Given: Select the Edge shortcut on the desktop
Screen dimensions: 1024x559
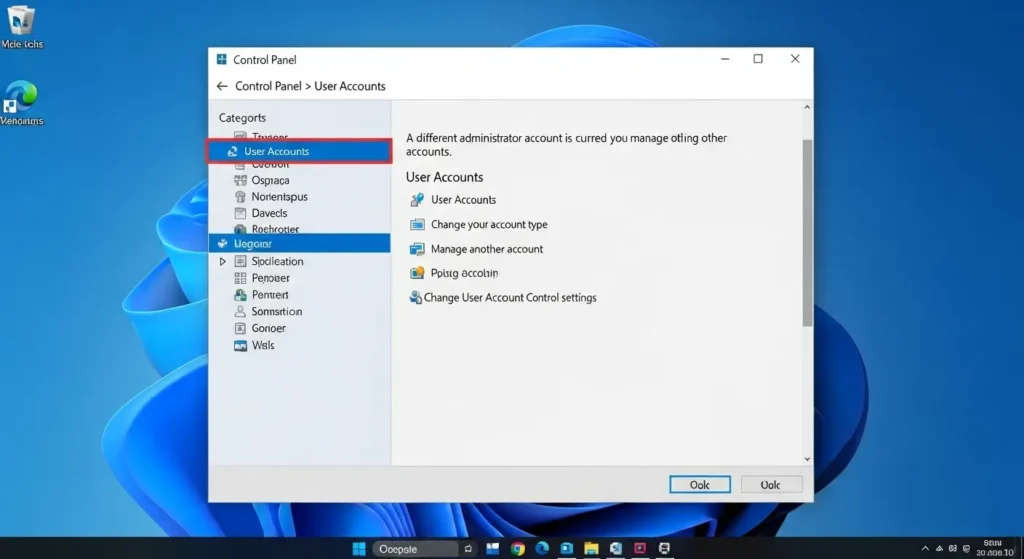Looking at the screenshot, I should tap(22, 103).
